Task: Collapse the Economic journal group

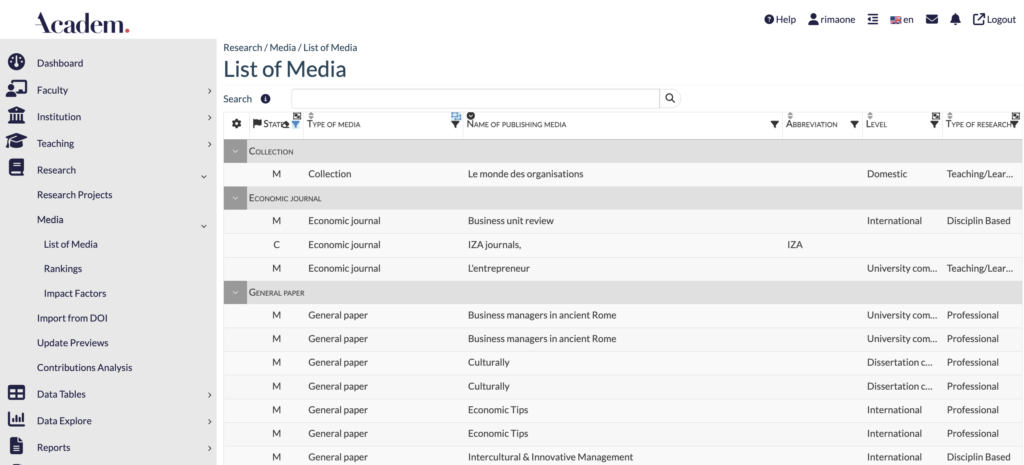Action: click(x=236, y=199)
